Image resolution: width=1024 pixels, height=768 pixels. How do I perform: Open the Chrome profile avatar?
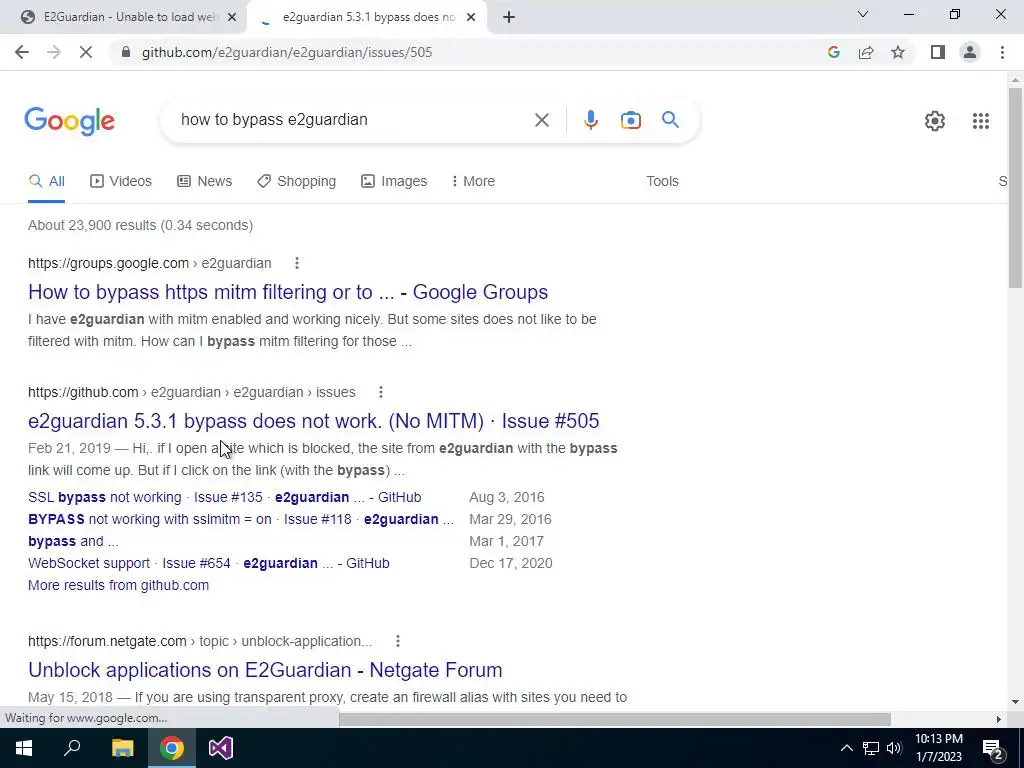[970, 52]
